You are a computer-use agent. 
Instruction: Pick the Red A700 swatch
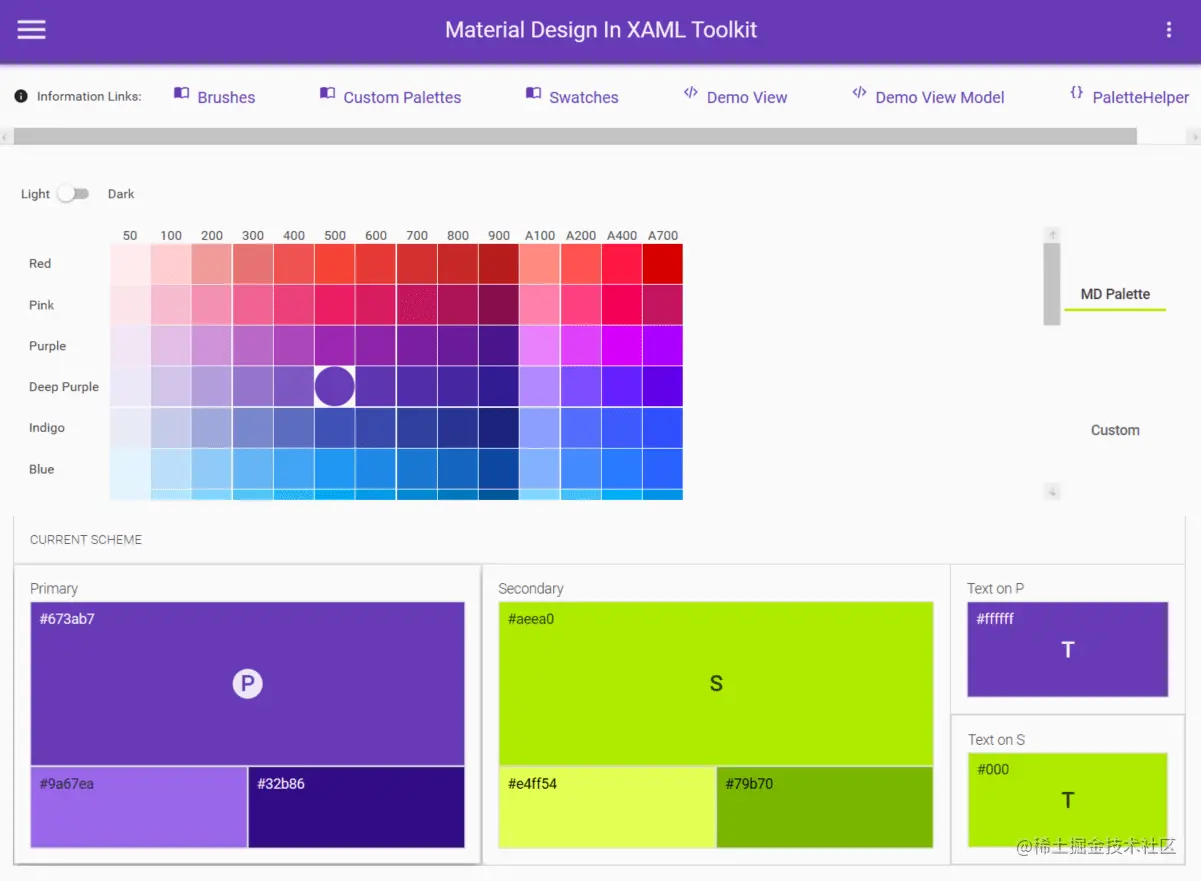click(x=663, y=264)
